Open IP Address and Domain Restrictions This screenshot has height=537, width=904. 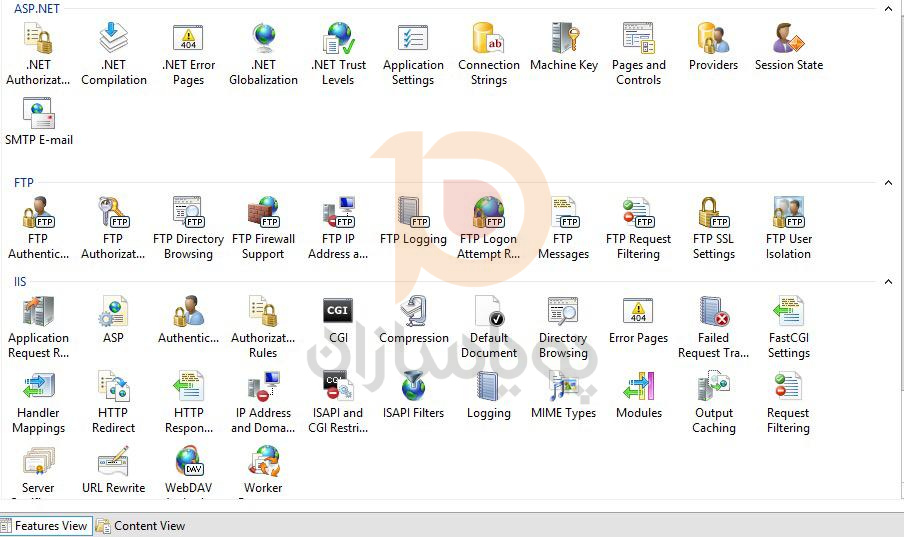(x=263, y=403)
